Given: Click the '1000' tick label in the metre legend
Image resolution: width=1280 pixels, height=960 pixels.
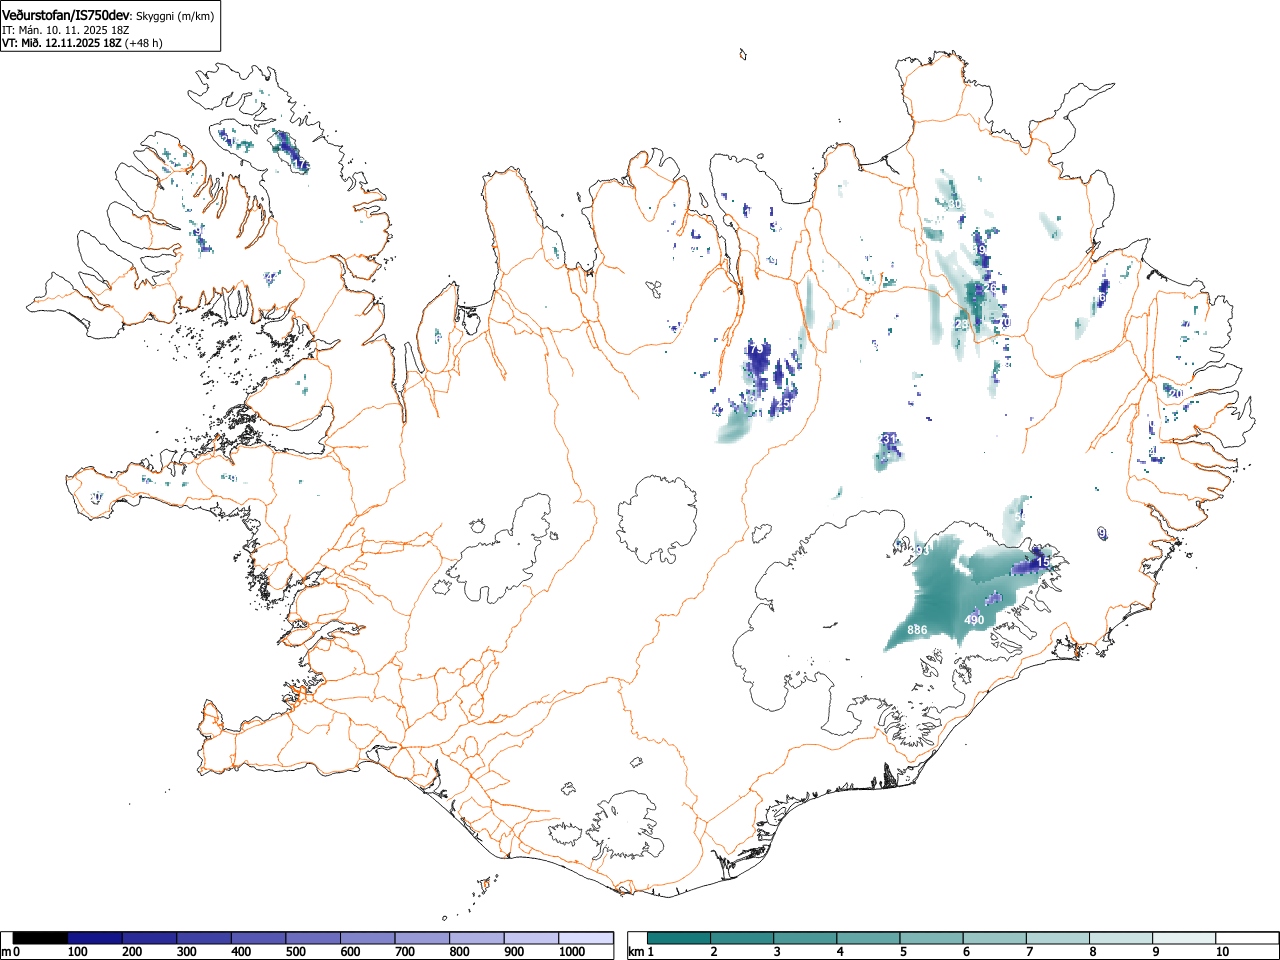Looking at the screenshot, I should tap(571, 952).
